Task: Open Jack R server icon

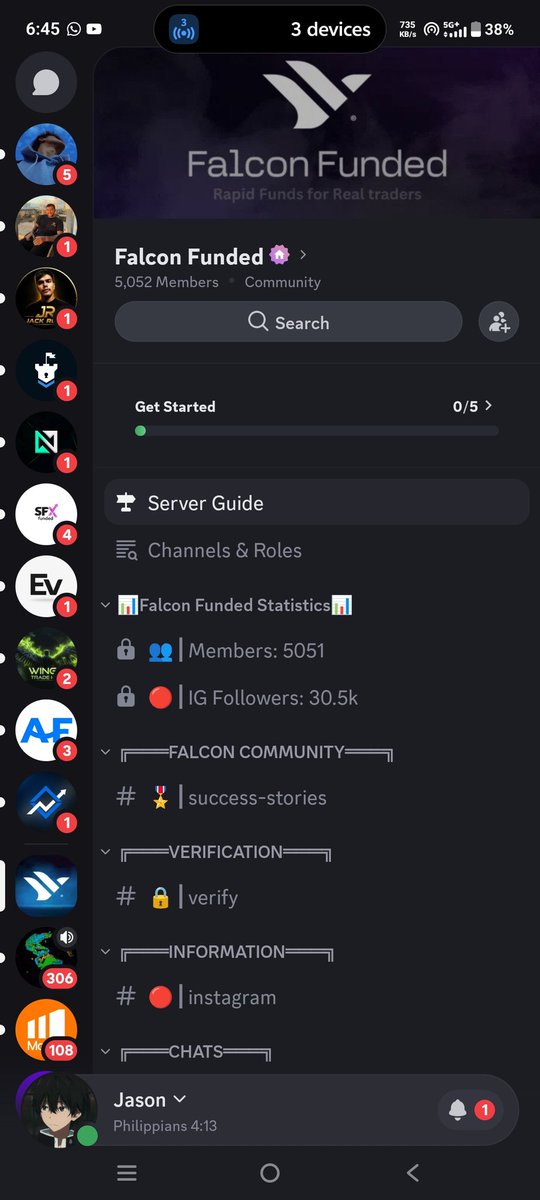Action: tap(46, 298)
